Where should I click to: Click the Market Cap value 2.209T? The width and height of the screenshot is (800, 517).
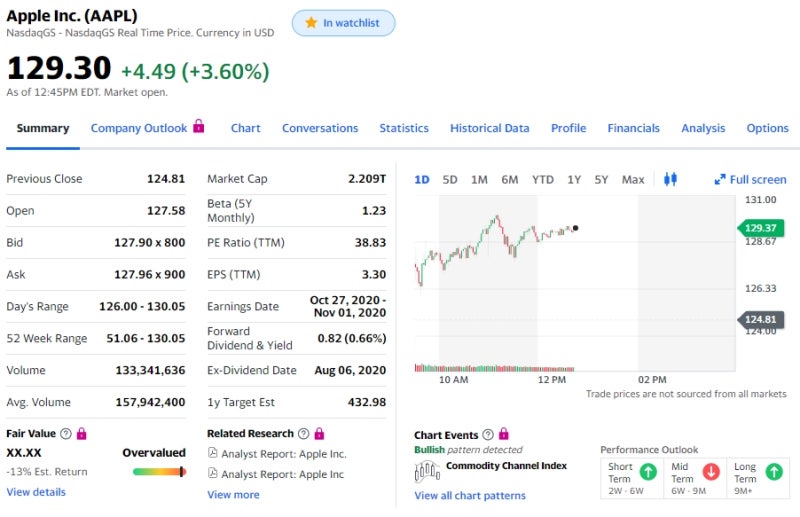pos(367,179)
